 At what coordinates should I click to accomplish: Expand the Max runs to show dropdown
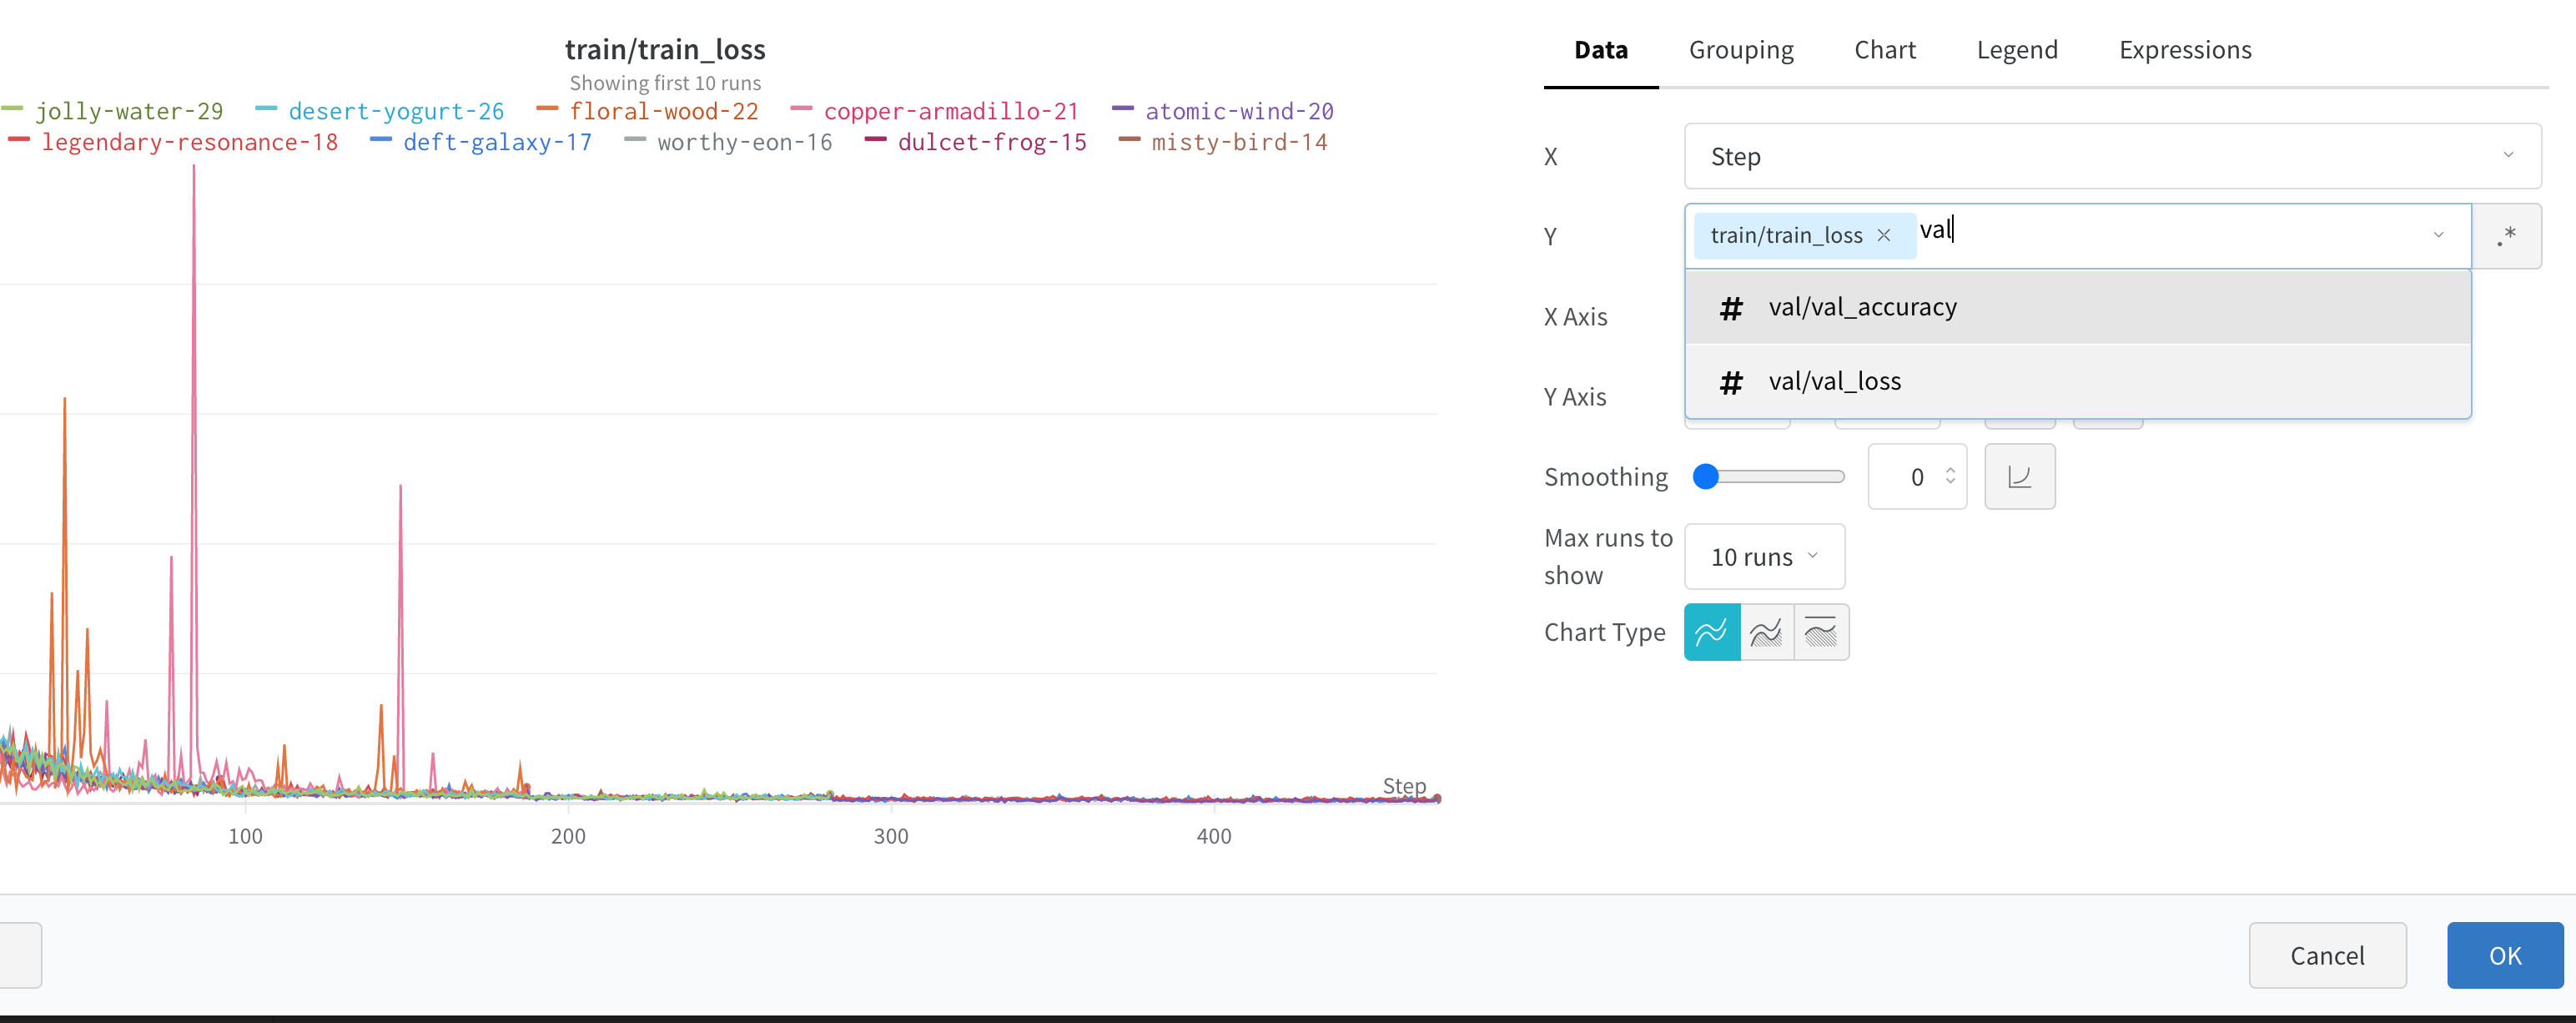[x=1764, y=557]
